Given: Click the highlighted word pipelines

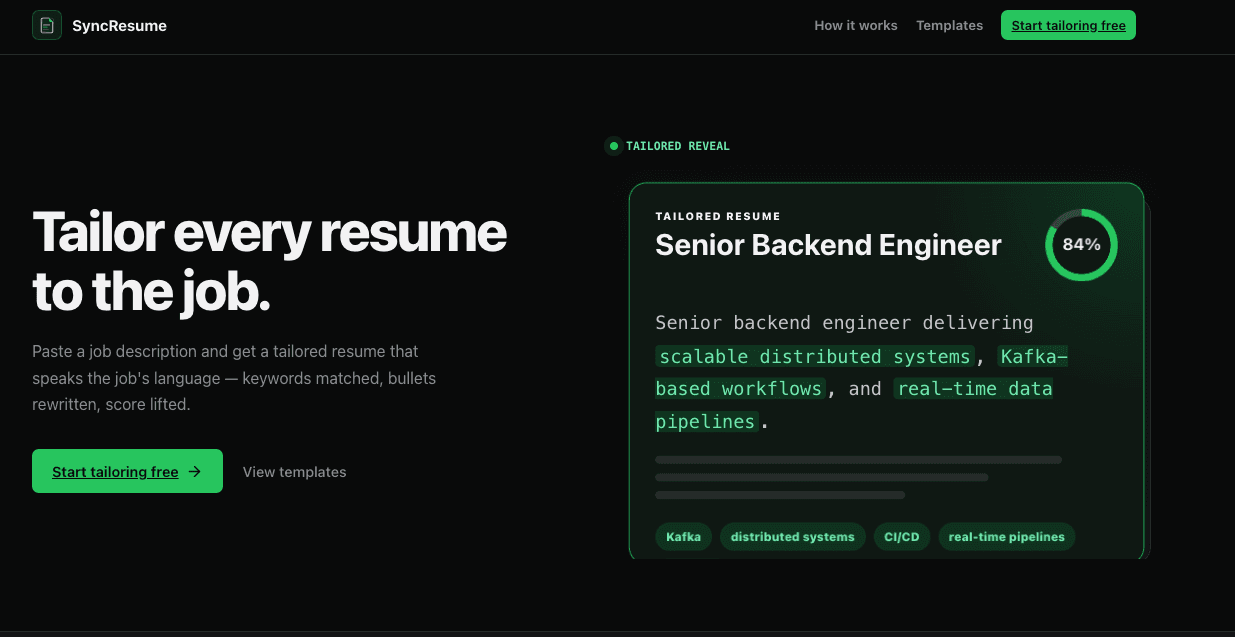Looking at the screenshot, I should point(707,422).
